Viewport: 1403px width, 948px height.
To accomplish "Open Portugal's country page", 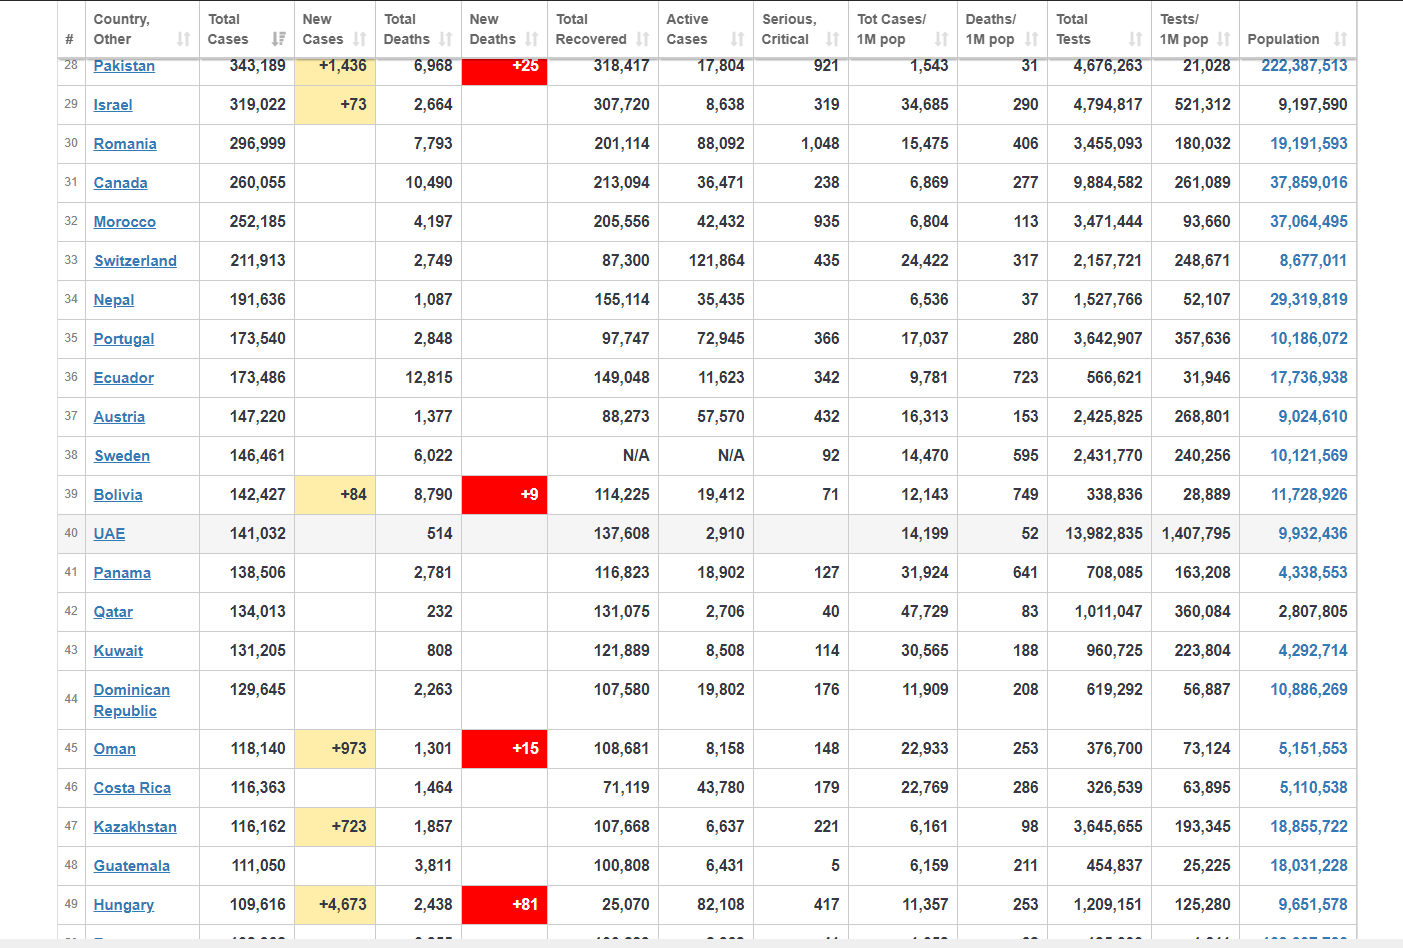I will coord(124,339).
